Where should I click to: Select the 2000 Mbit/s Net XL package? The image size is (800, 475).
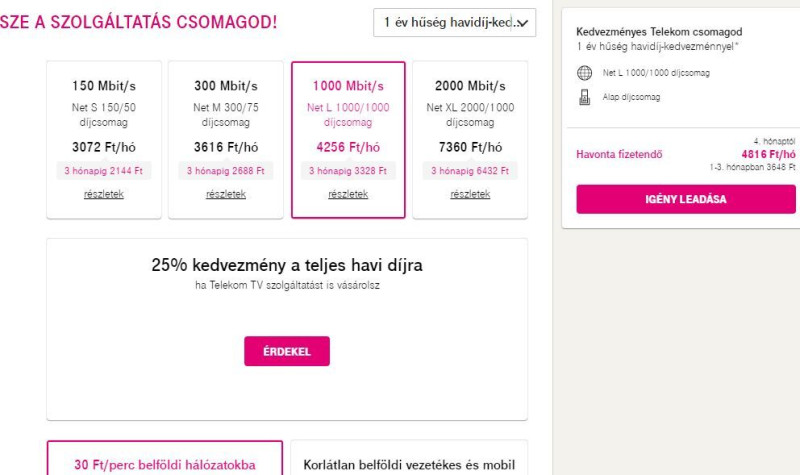(x=470, y=140)
